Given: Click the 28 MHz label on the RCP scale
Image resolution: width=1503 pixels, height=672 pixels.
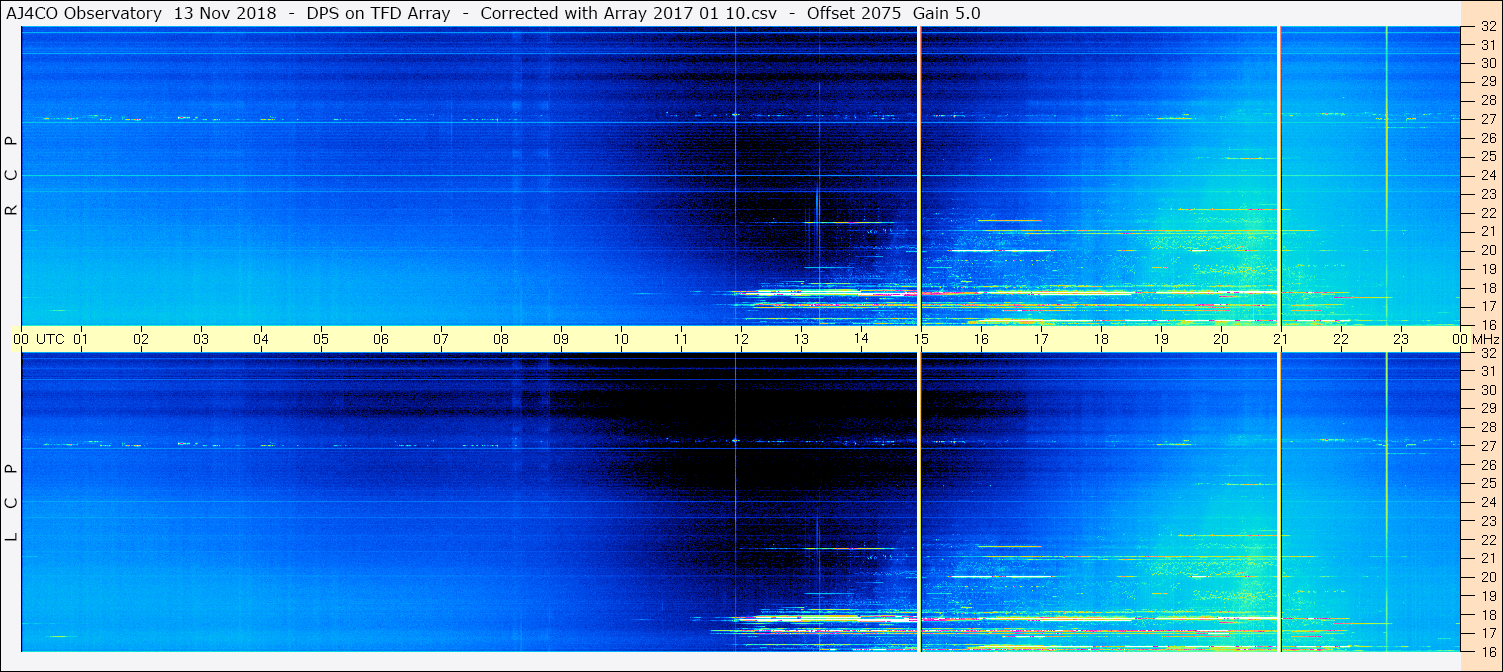Looking at the screenshot, I should 1488,100.
